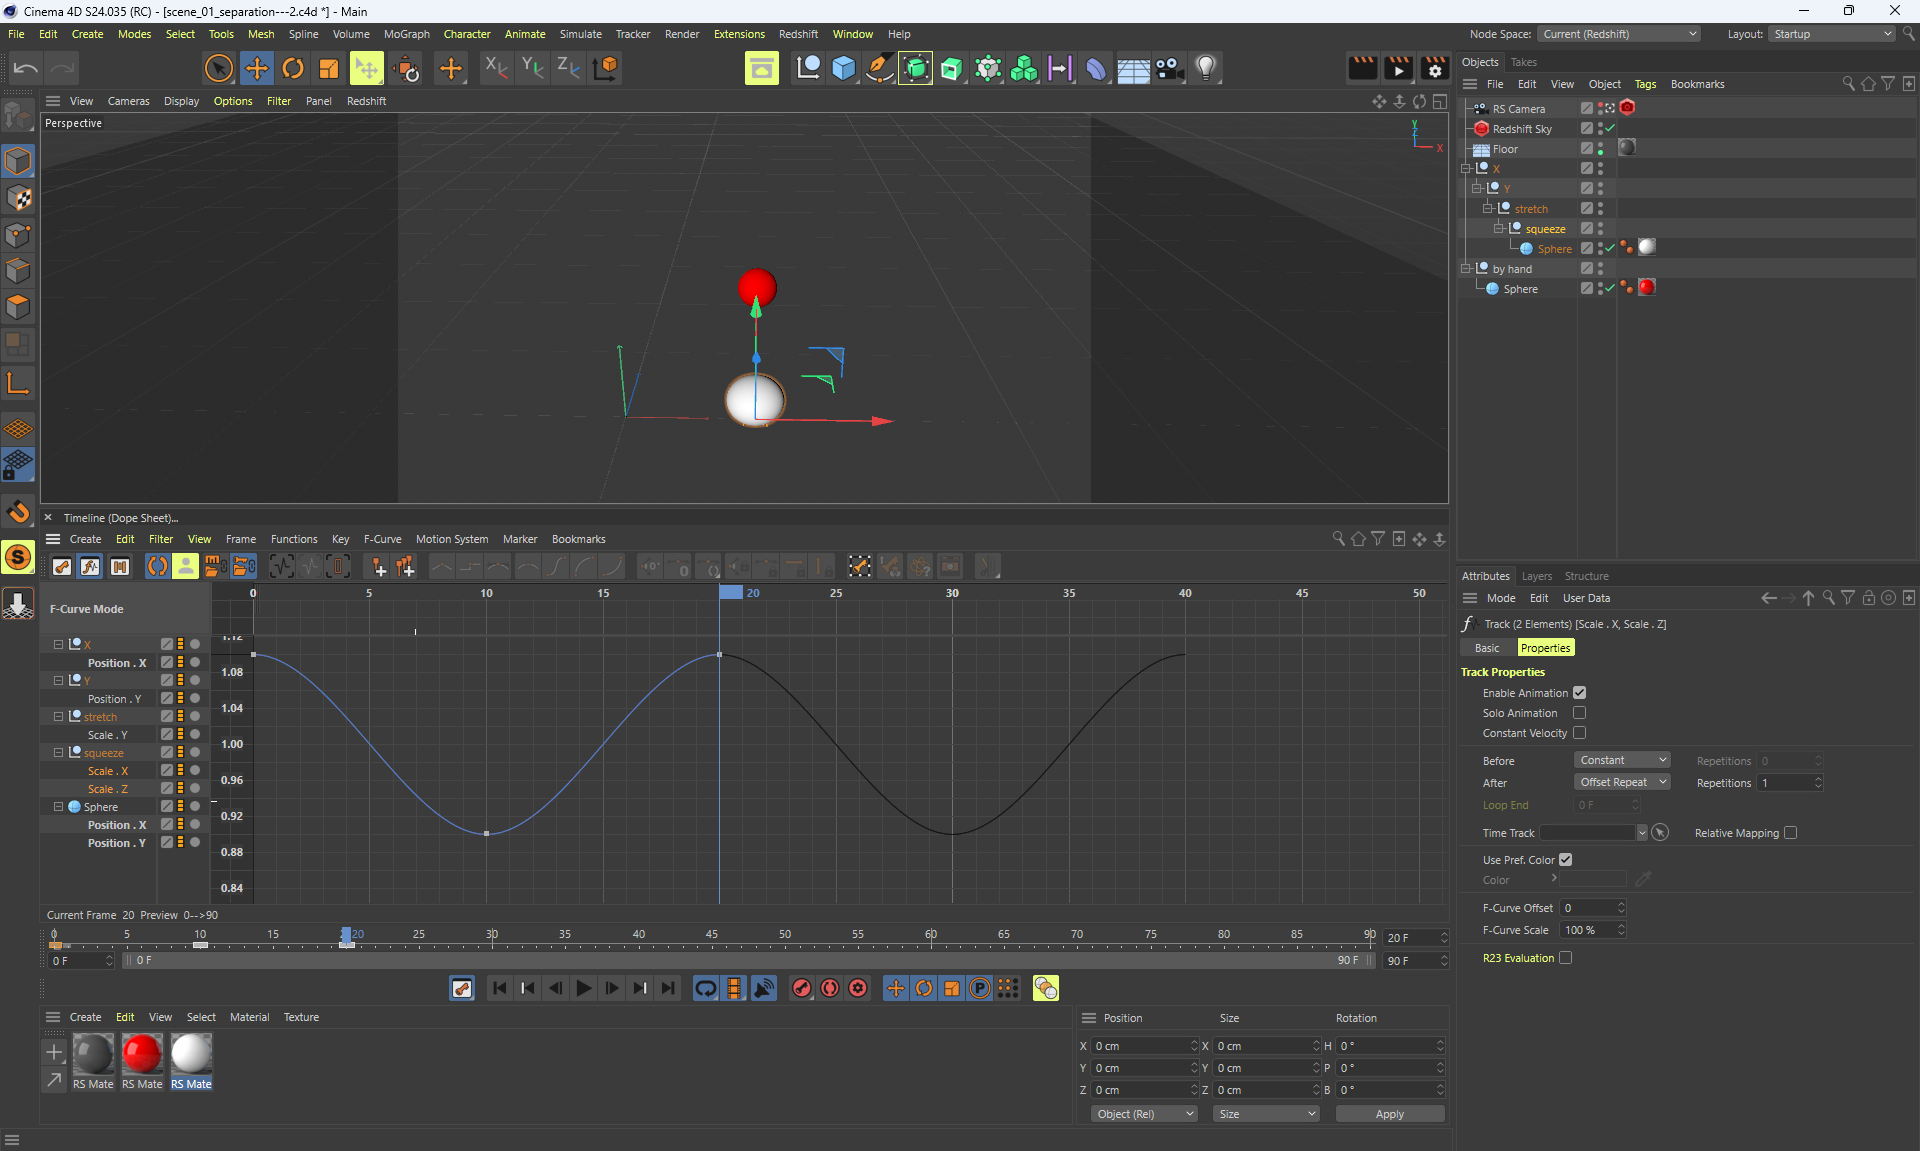Switch to the Basic tab
This screenshot has width=1920, height=1151.
pos(1487,648)
